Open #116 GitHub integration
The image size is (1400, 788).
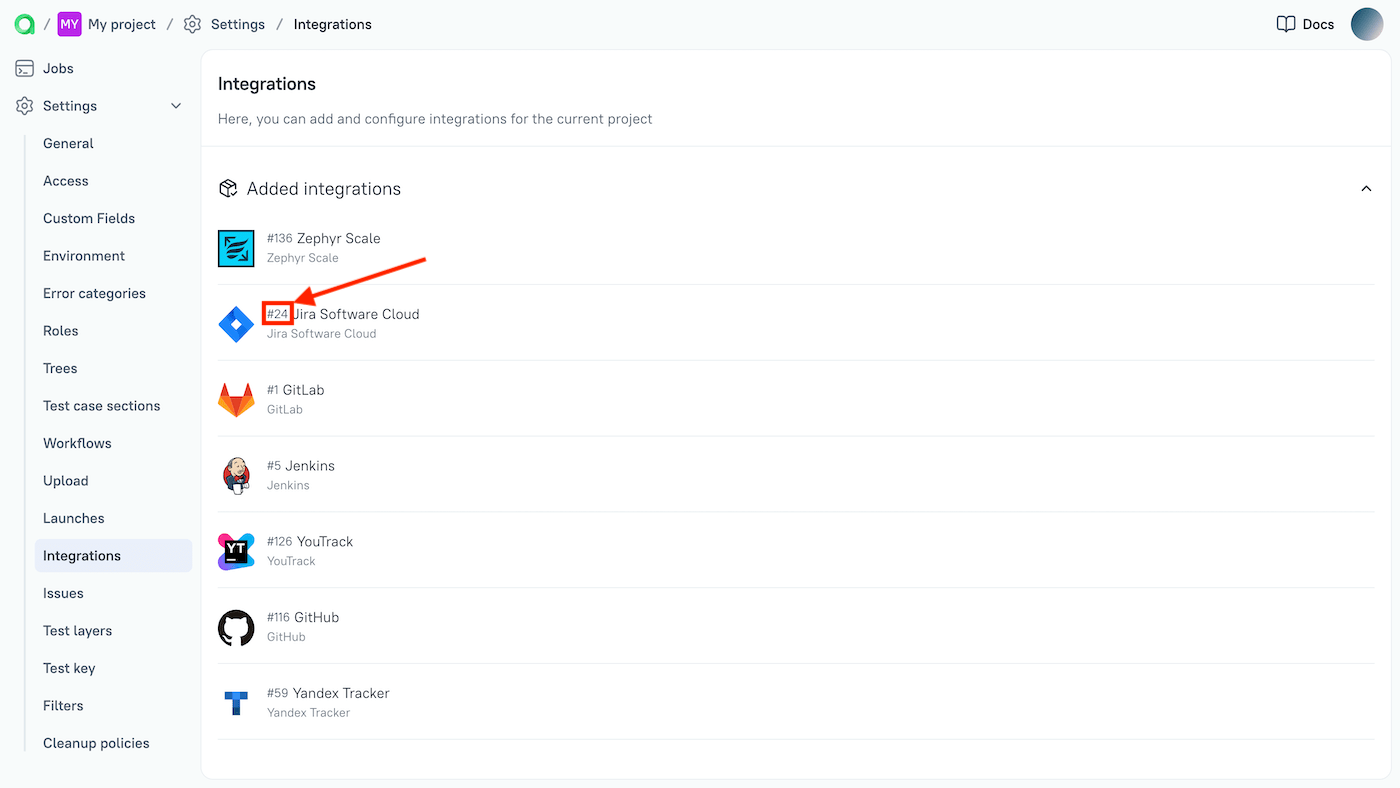click(x=796, y=627)
